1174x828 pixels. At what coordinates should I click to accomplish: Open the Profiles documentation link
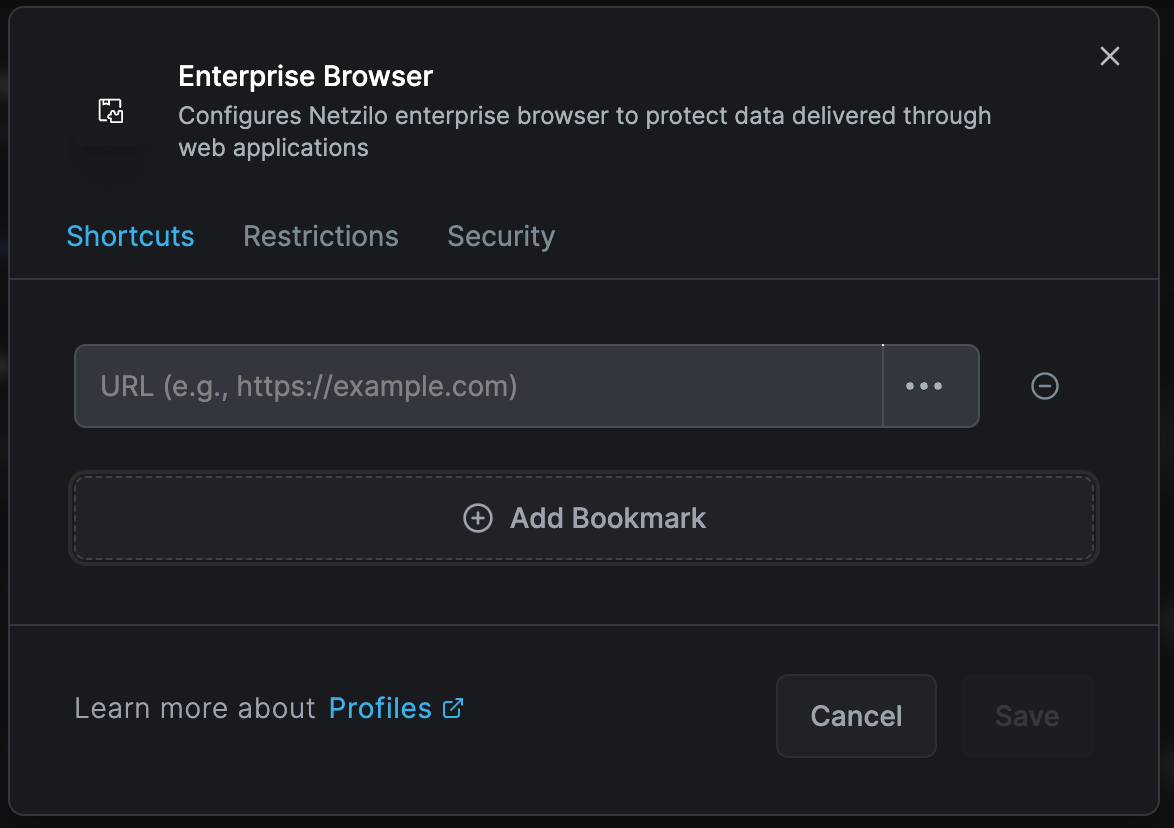pyautogui.click(x=380, y=708)
